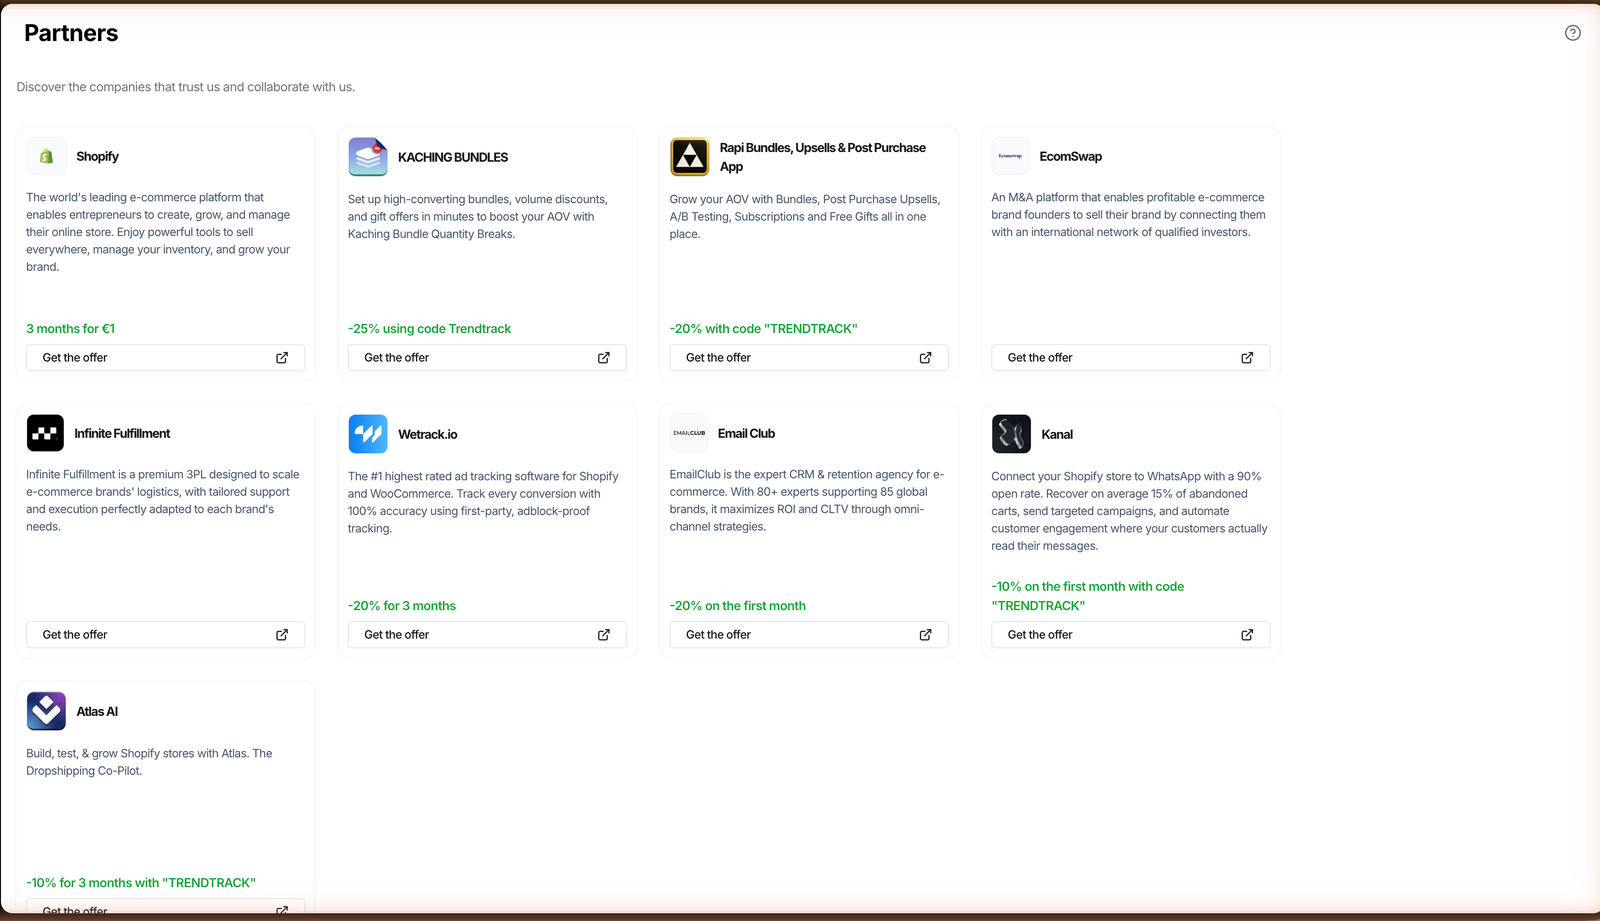Click the 'An M&A platform' EcomSwap description
1600x921 pixels.
click(1129, 215)
